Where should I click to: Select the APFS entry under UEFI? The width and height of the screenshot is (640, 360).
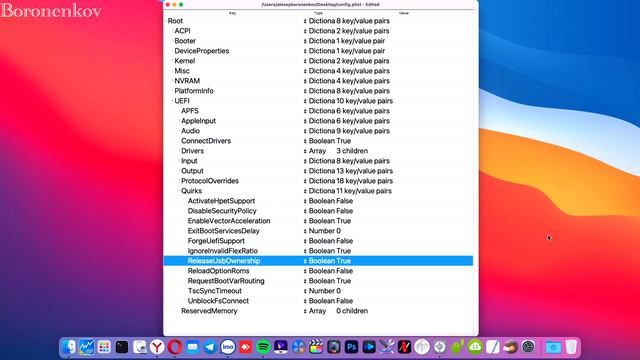(x=318, y=111)
